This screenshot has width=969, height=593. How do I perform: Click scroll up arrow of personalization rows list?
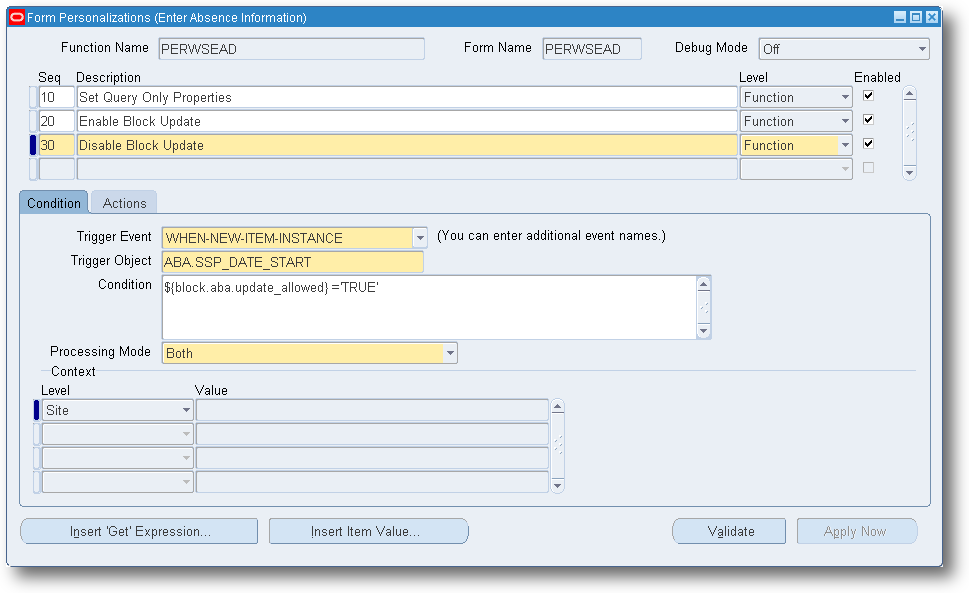pos(909,94)
